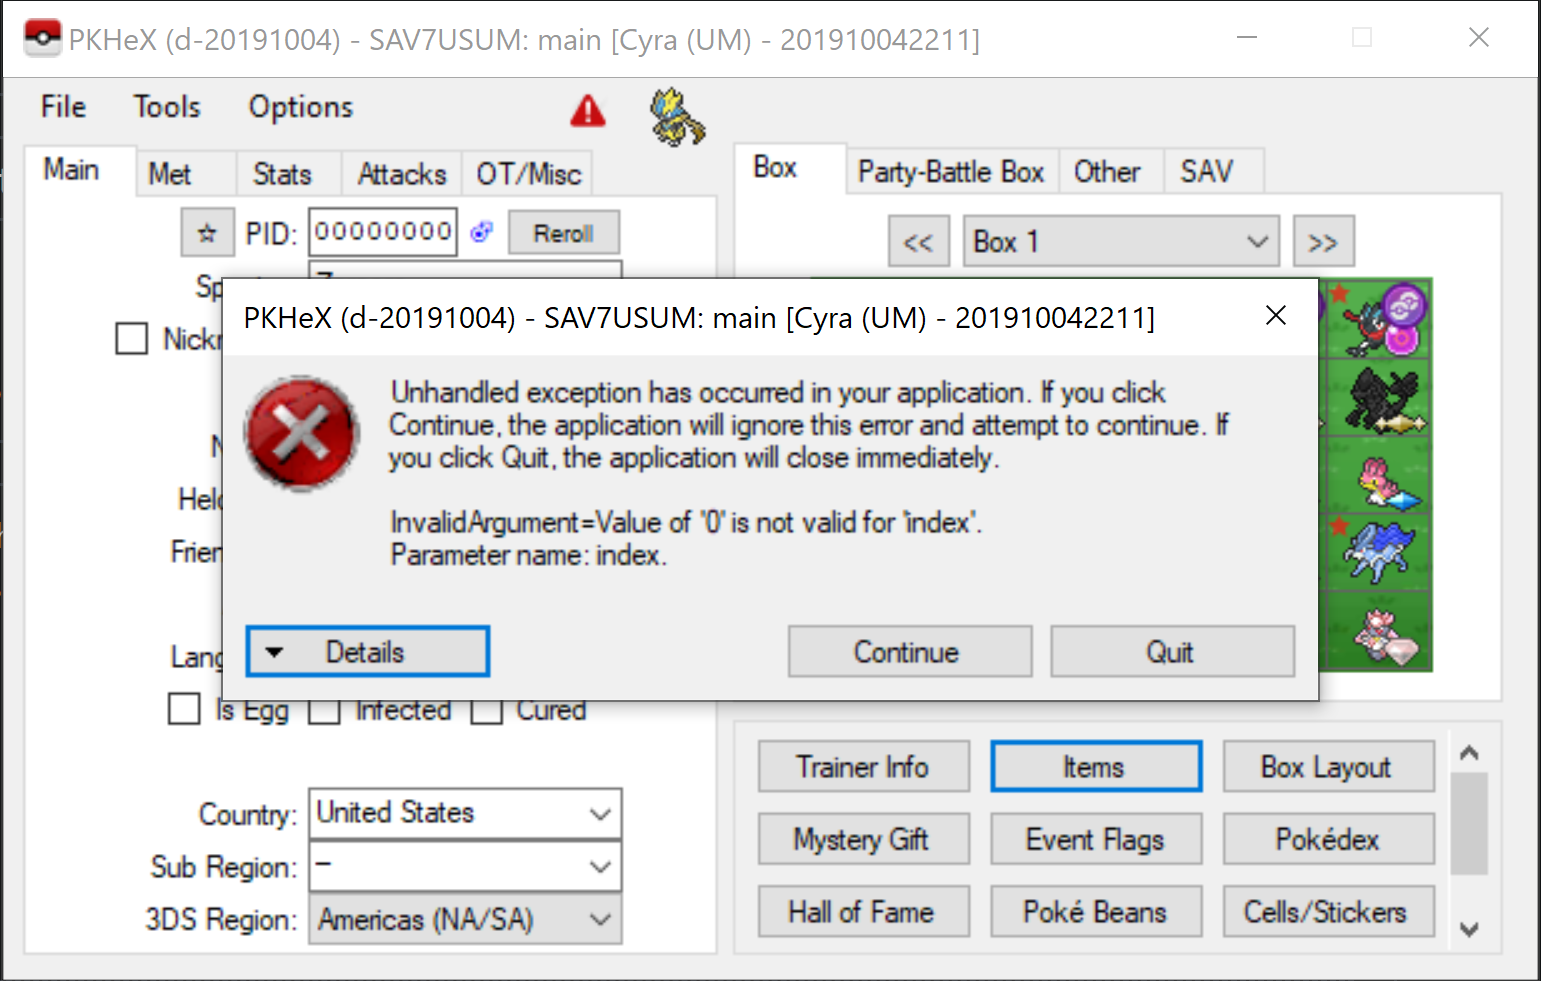Select the Diancie sprite at the box bottom
This screenshot has height=981, width=1541.
[x=1386, y=634]
